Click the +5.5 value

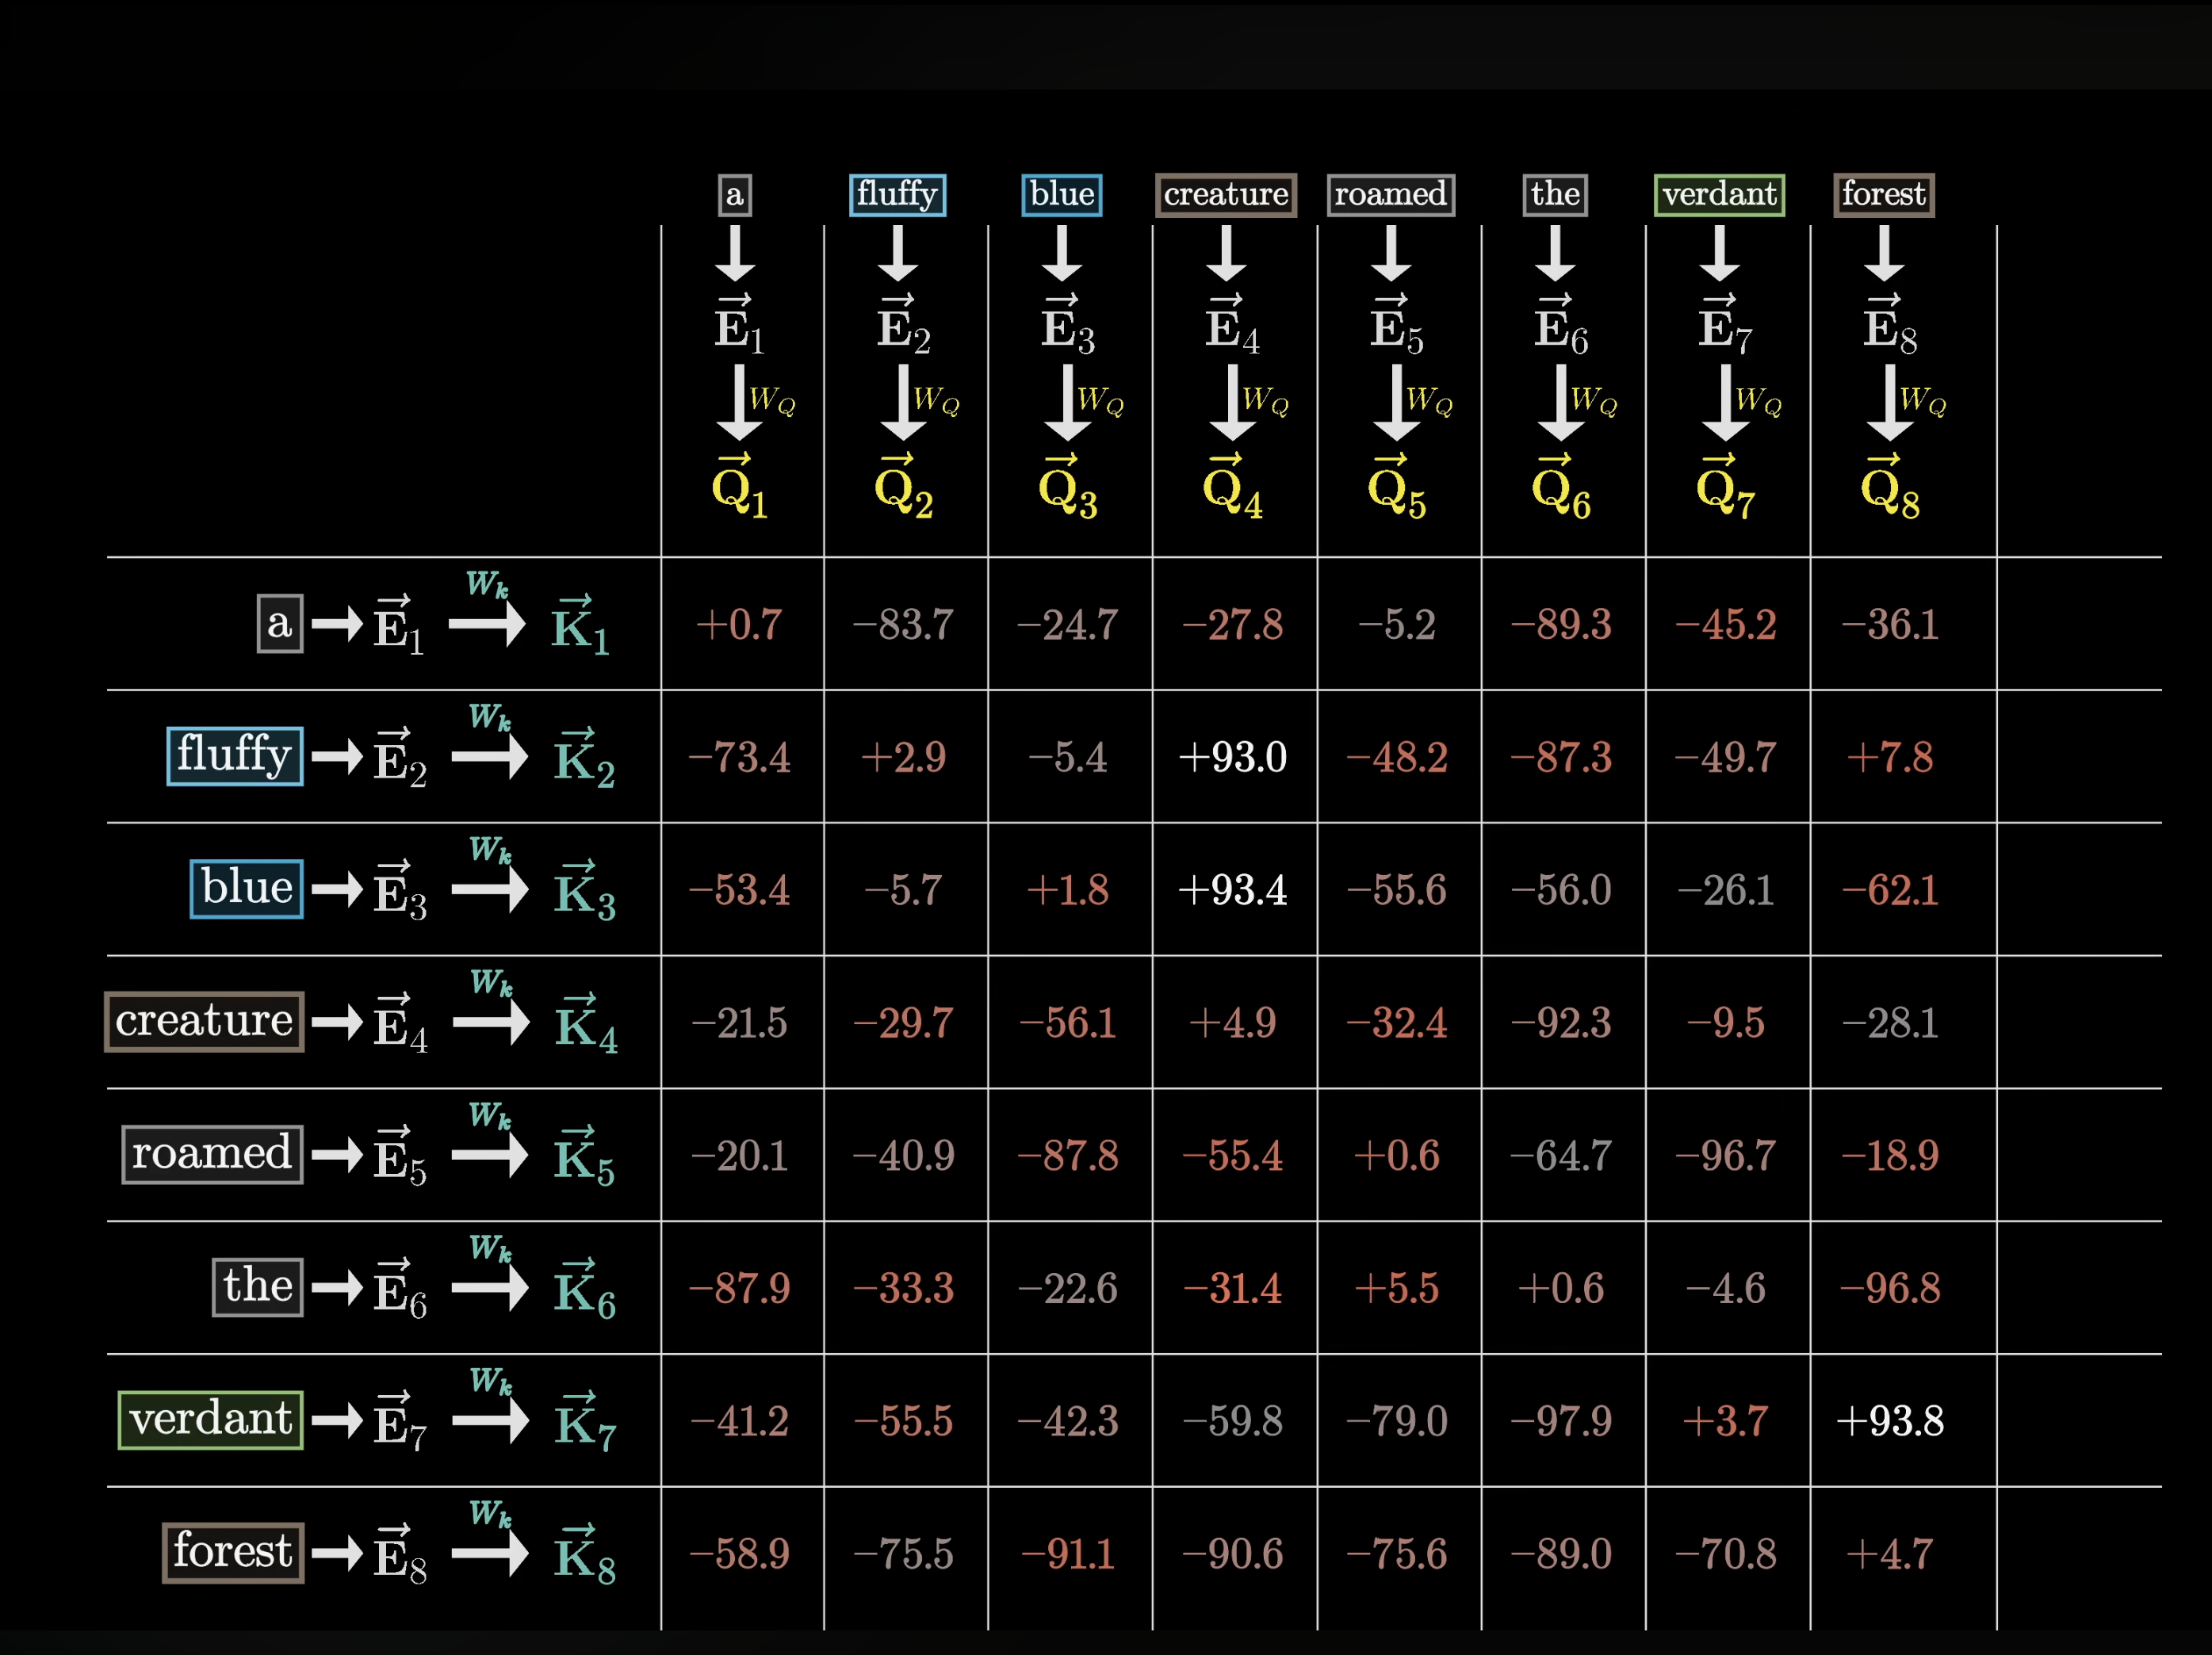click(x=1396, y=1288)
